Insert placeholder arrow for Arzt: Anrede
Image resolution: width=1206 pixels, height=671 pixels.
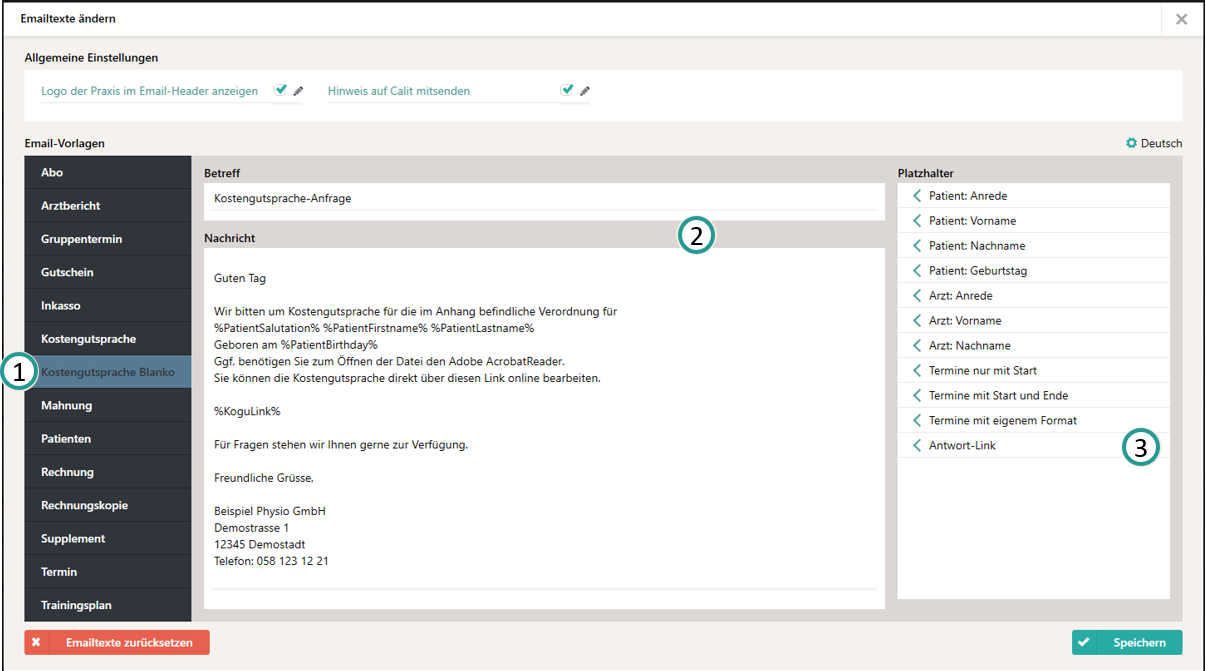click(x=917, y=296)
